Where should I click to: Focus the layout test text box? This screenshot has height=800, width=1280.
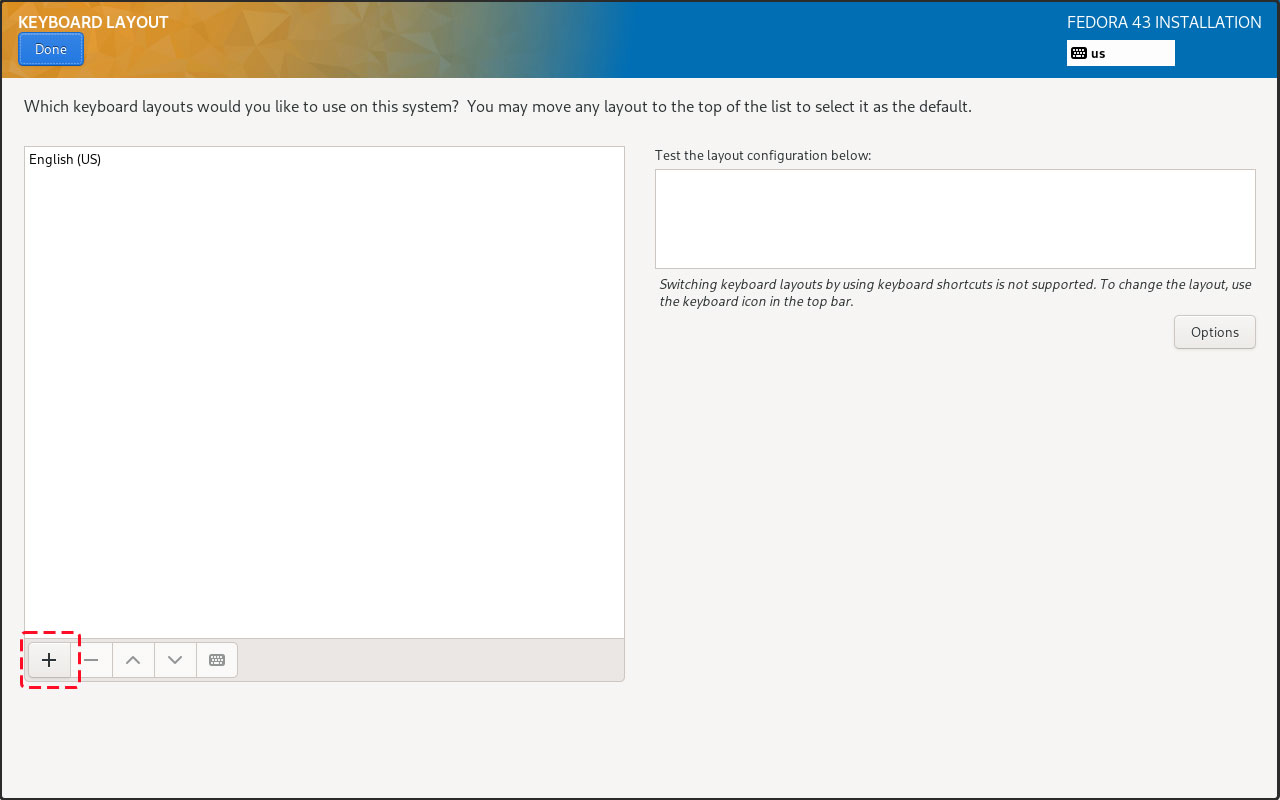954,218
